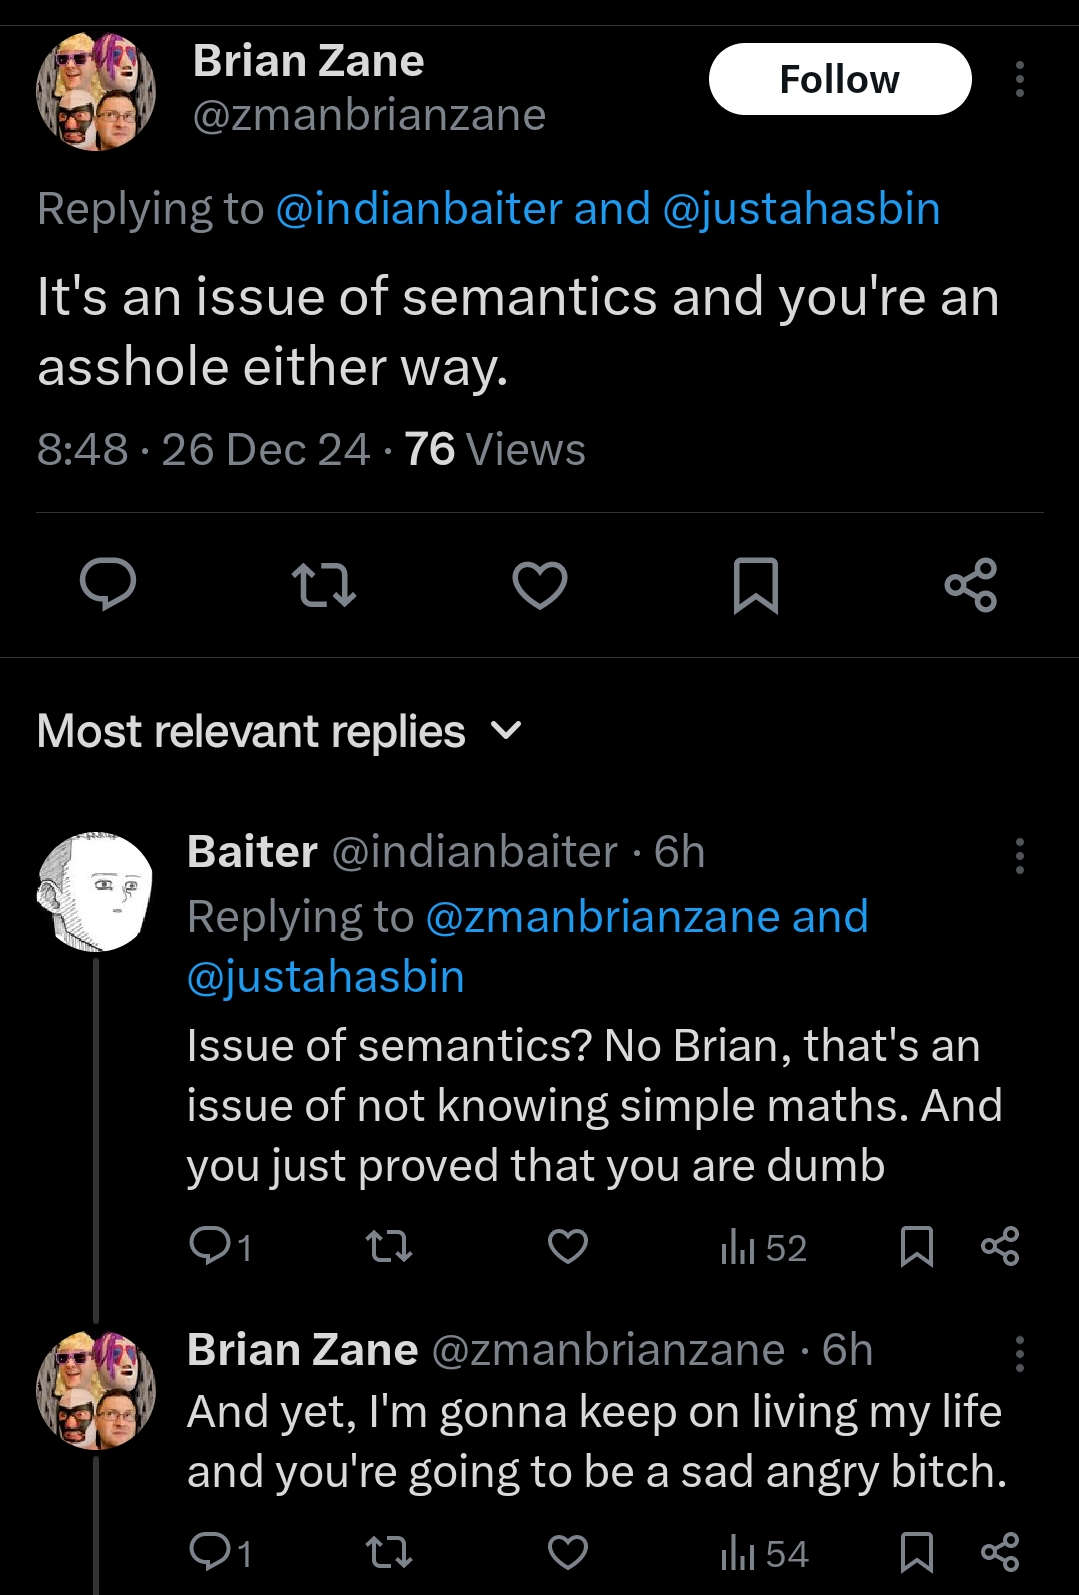Screen dimensions: 1079x1595
Task: Like Baiter's reply about simple maths
Action: (568, 1247)
